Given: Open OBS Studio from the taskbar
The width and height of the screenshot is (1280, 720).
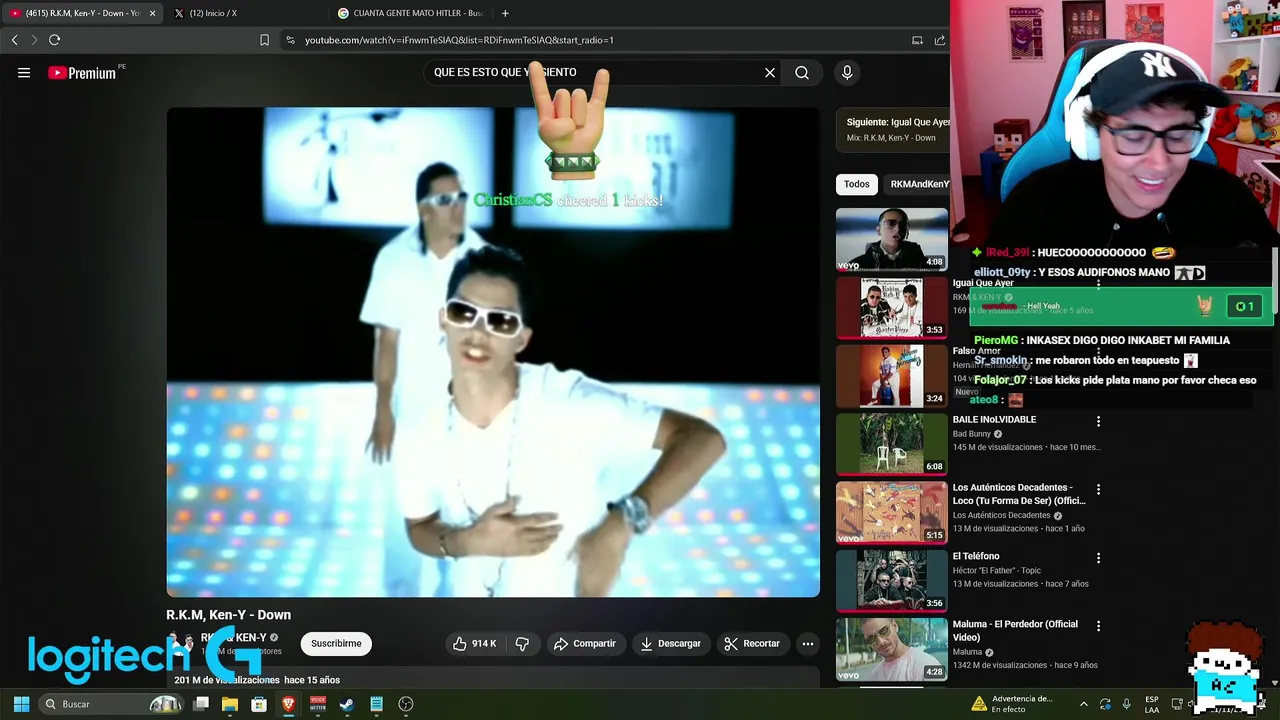Looking at the screenshot, I should click(x=406, y=704).
